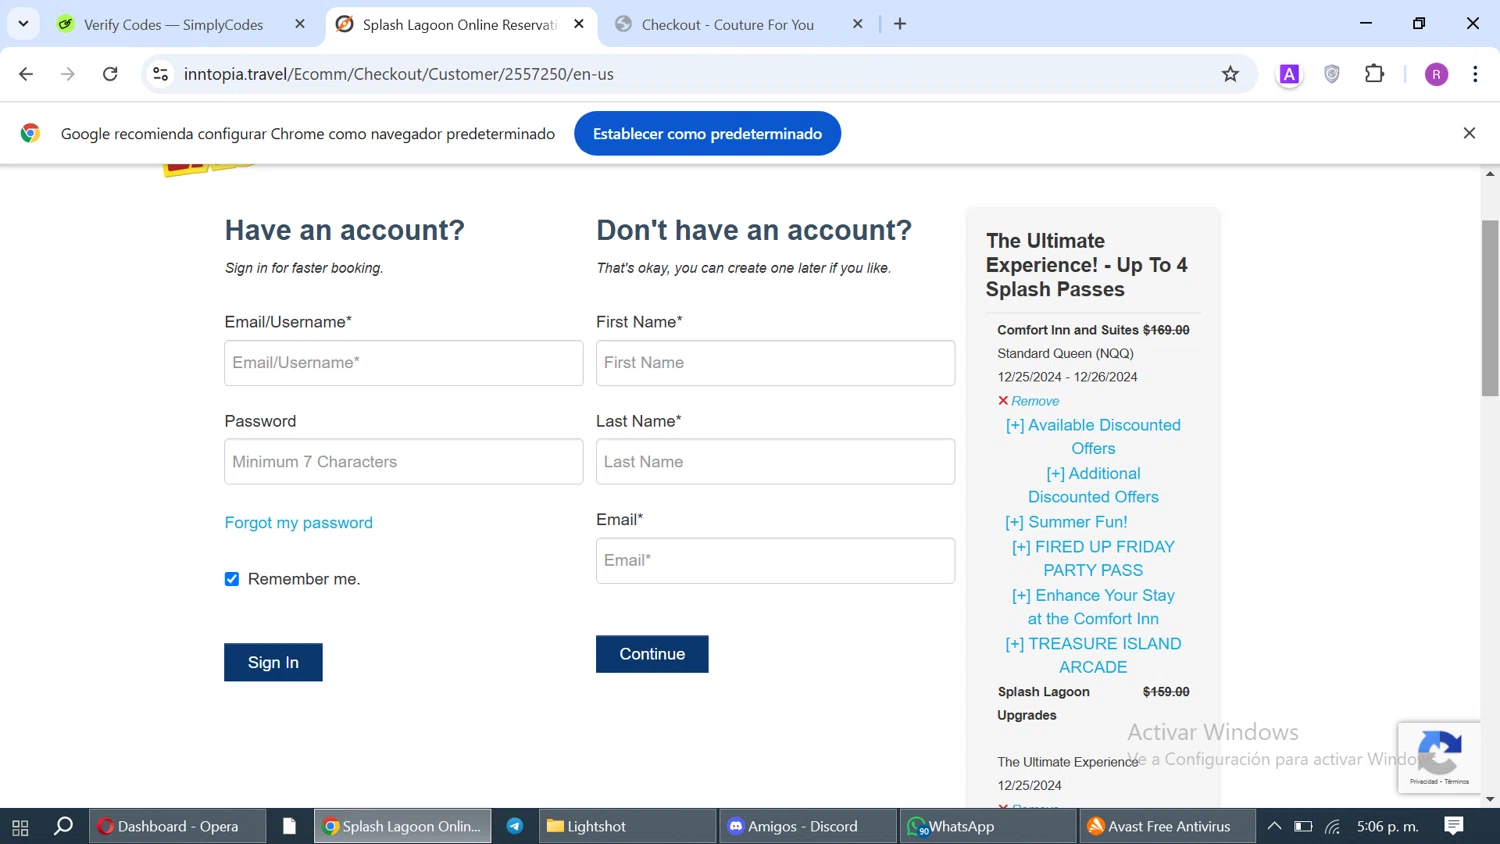Expand Additional Discounted Offers
Image resolution: width=1500 pixels, height=844 pixels.
[x=1093, y=485]
